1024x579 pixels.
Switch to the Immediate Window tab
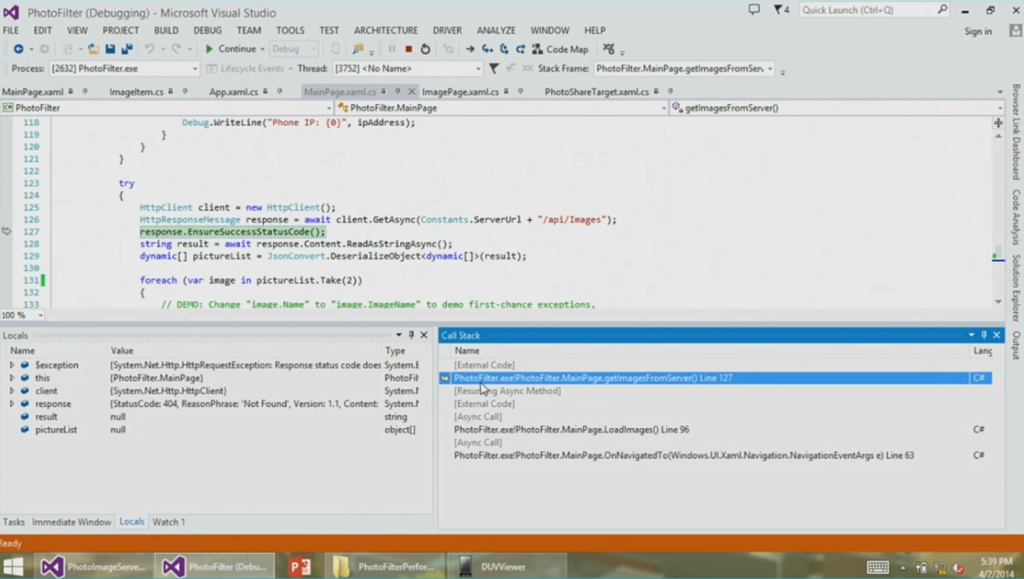[72, 522]
